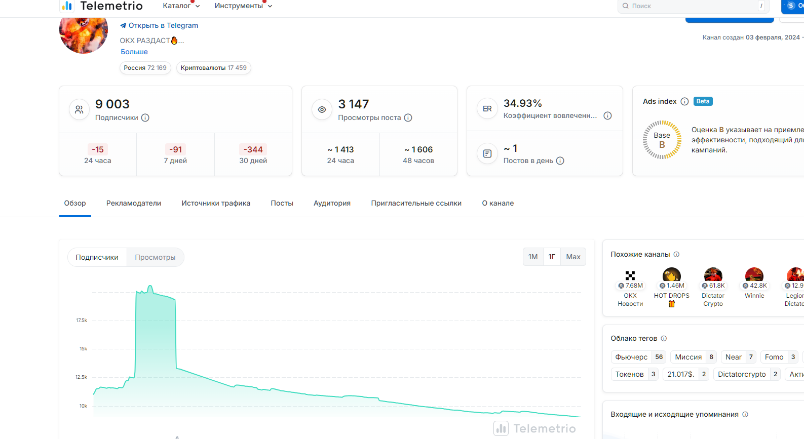Image resolution: width=804 pixels, height=439 pixels.
Task: Show info for Похожие каналы
Action: pyautogui.click(x=676, y=254)
